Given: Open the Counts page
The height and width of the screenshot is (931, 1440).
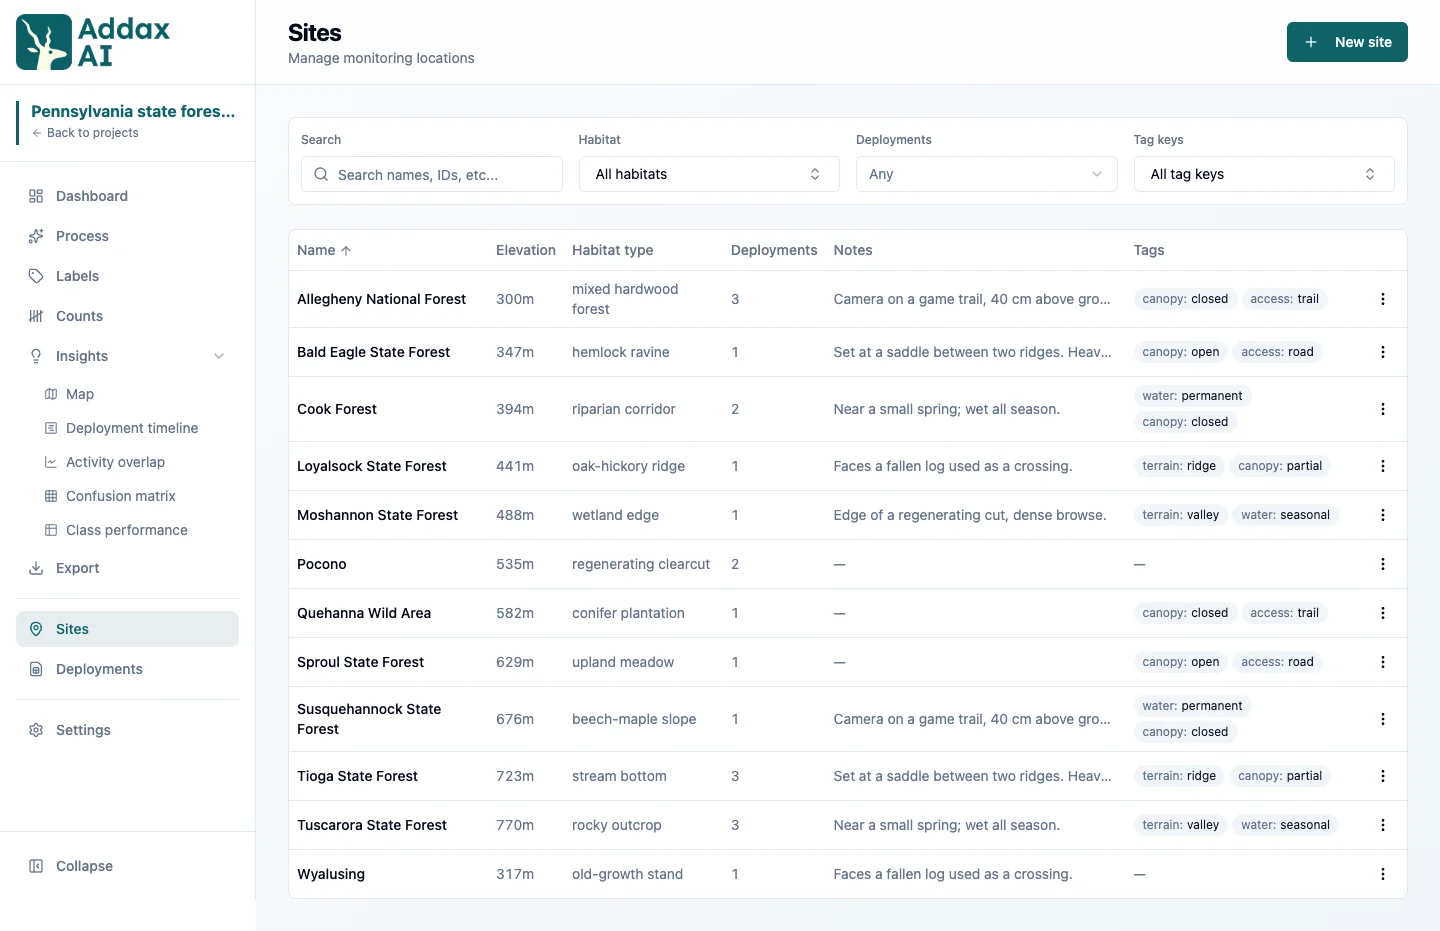Looking at the screenshot, I should click(x=127, y=316).
